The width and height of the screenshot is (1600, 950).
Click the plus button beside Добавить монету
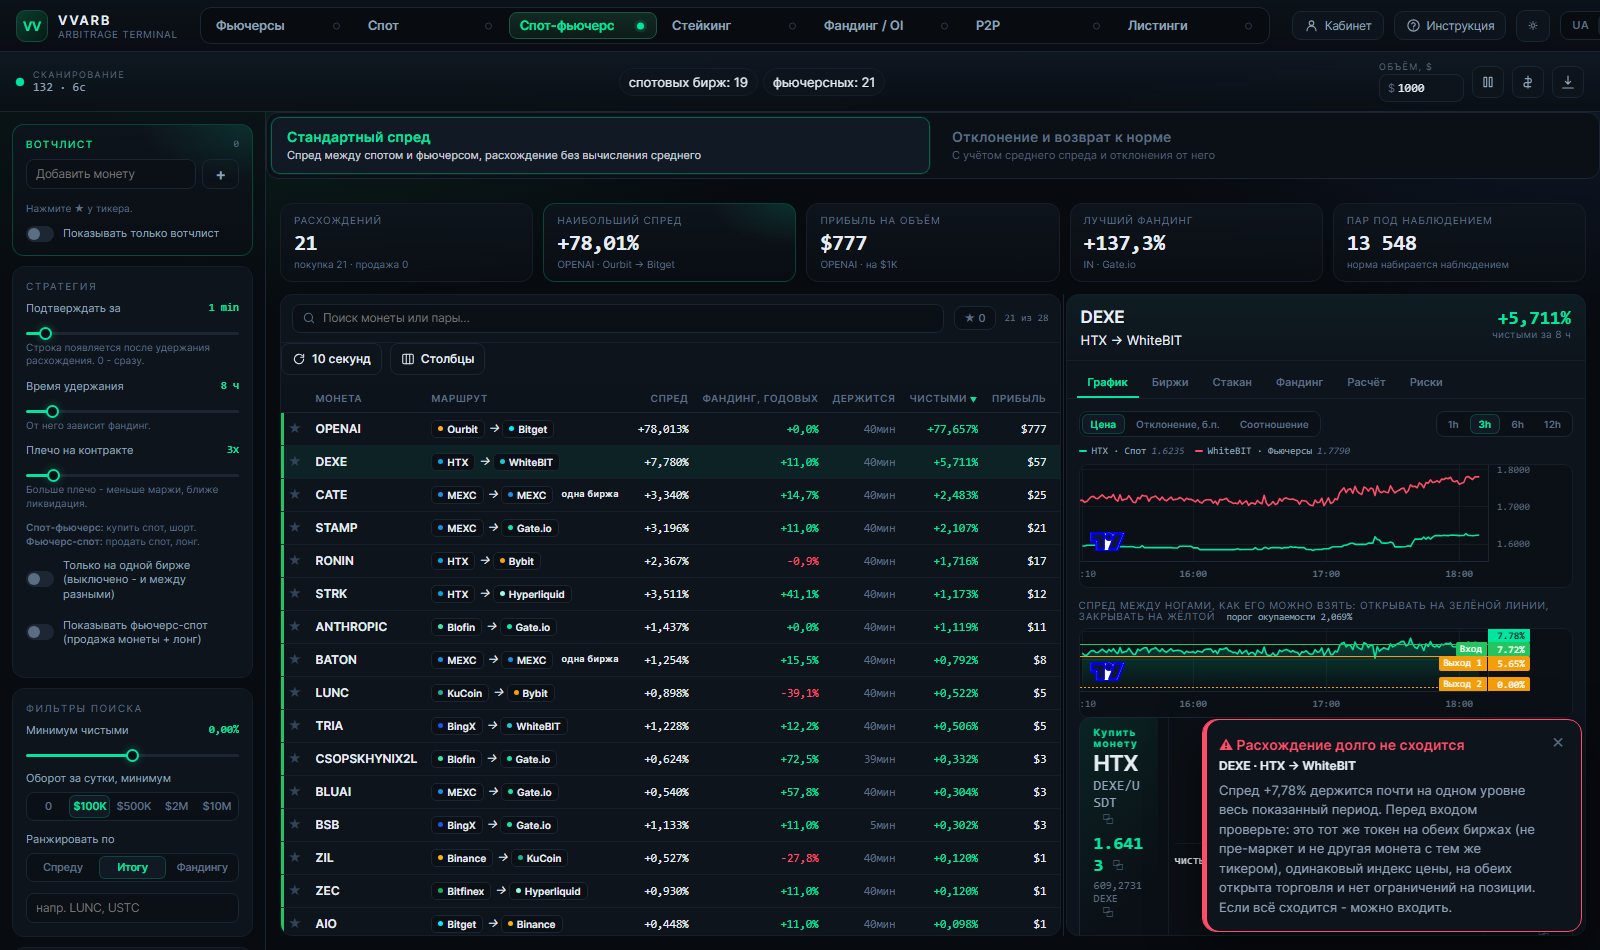point(220,175)
